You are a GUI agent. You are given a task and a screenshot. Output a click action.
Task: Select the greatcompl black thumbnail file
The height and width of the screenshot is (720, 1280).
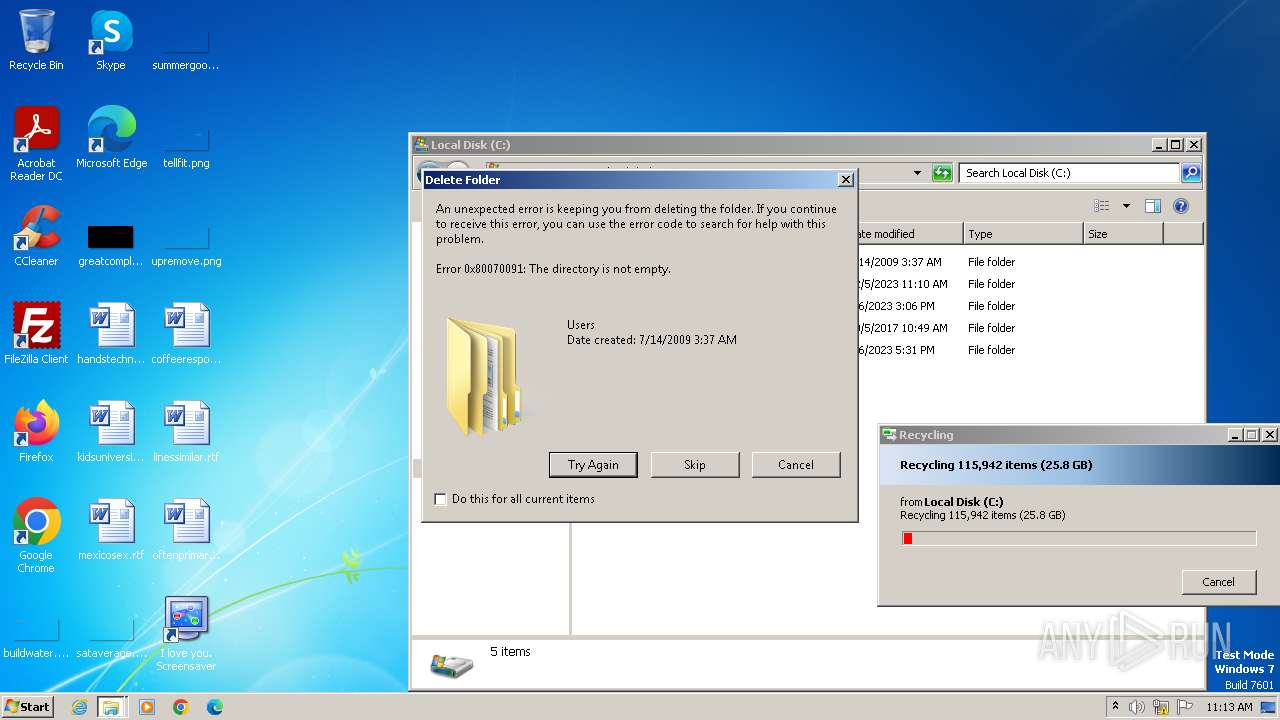111,245
